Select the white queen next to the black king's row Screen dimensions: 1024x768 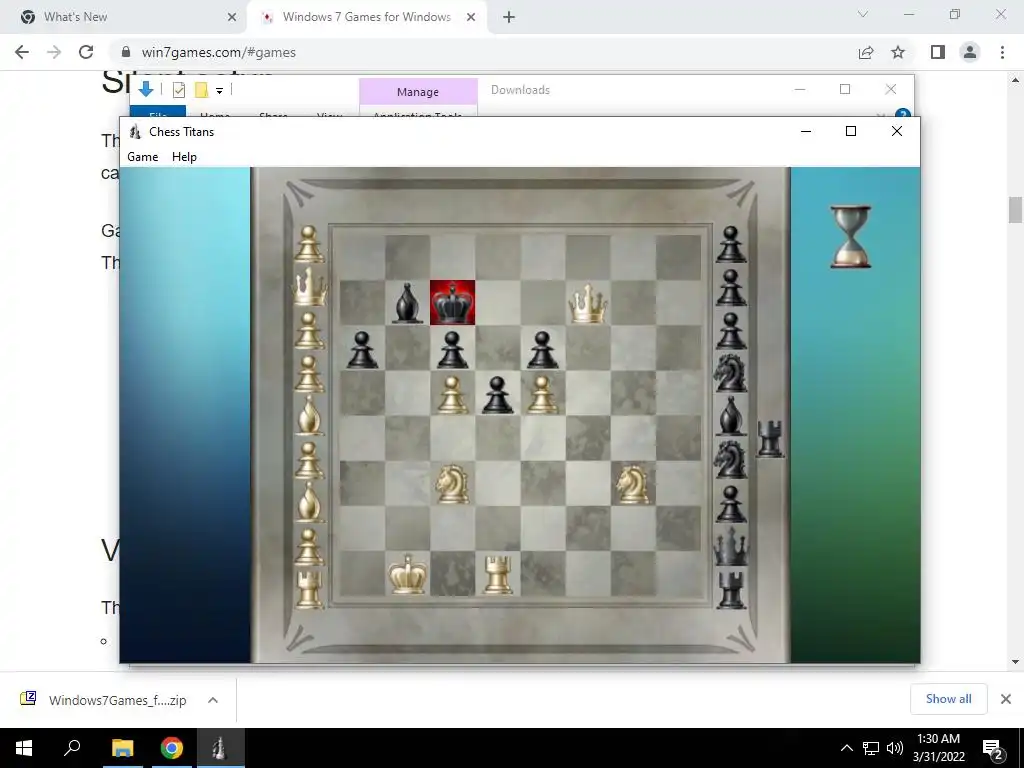coord(588,303)
